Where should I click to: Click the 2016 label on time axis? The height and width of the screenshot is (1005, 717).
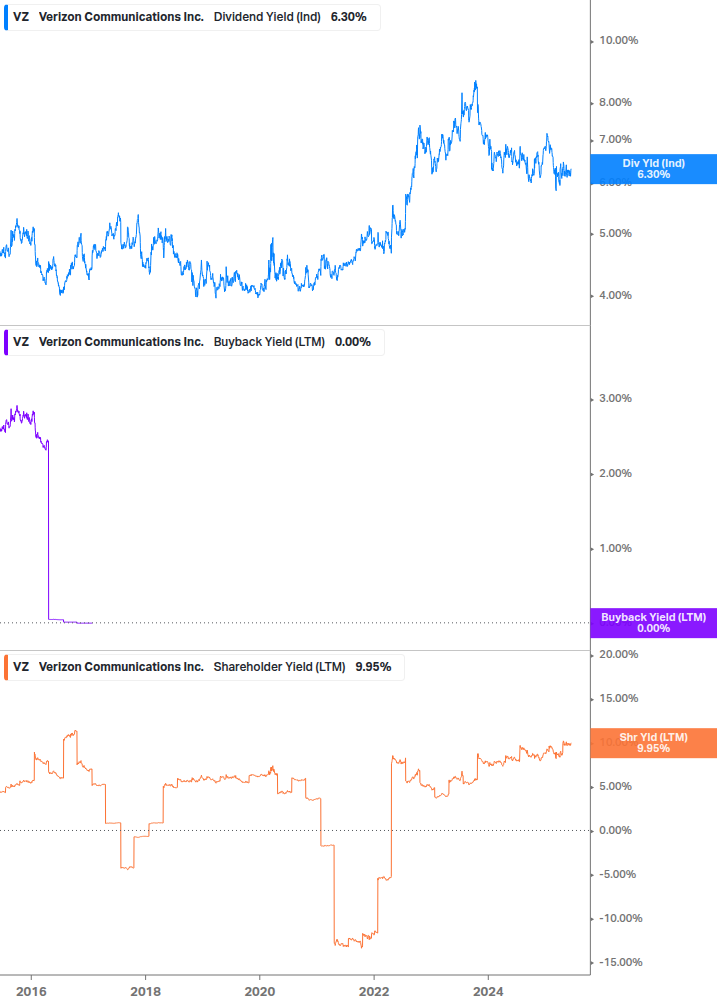coord(31,992)
